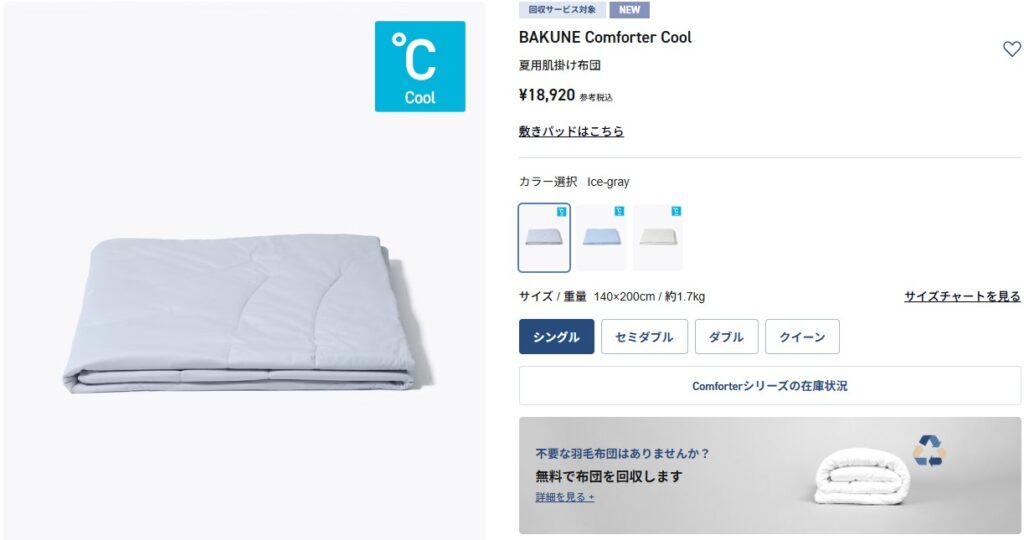The height and width of the screenshot is (540, 1024).
Task: Select the Ice-gray color thumbnail
Action: point(544,238)
